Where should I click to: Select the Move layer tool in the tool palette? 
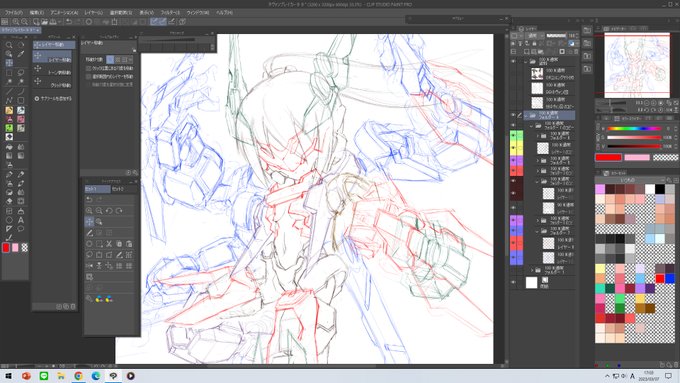point(9,63)
